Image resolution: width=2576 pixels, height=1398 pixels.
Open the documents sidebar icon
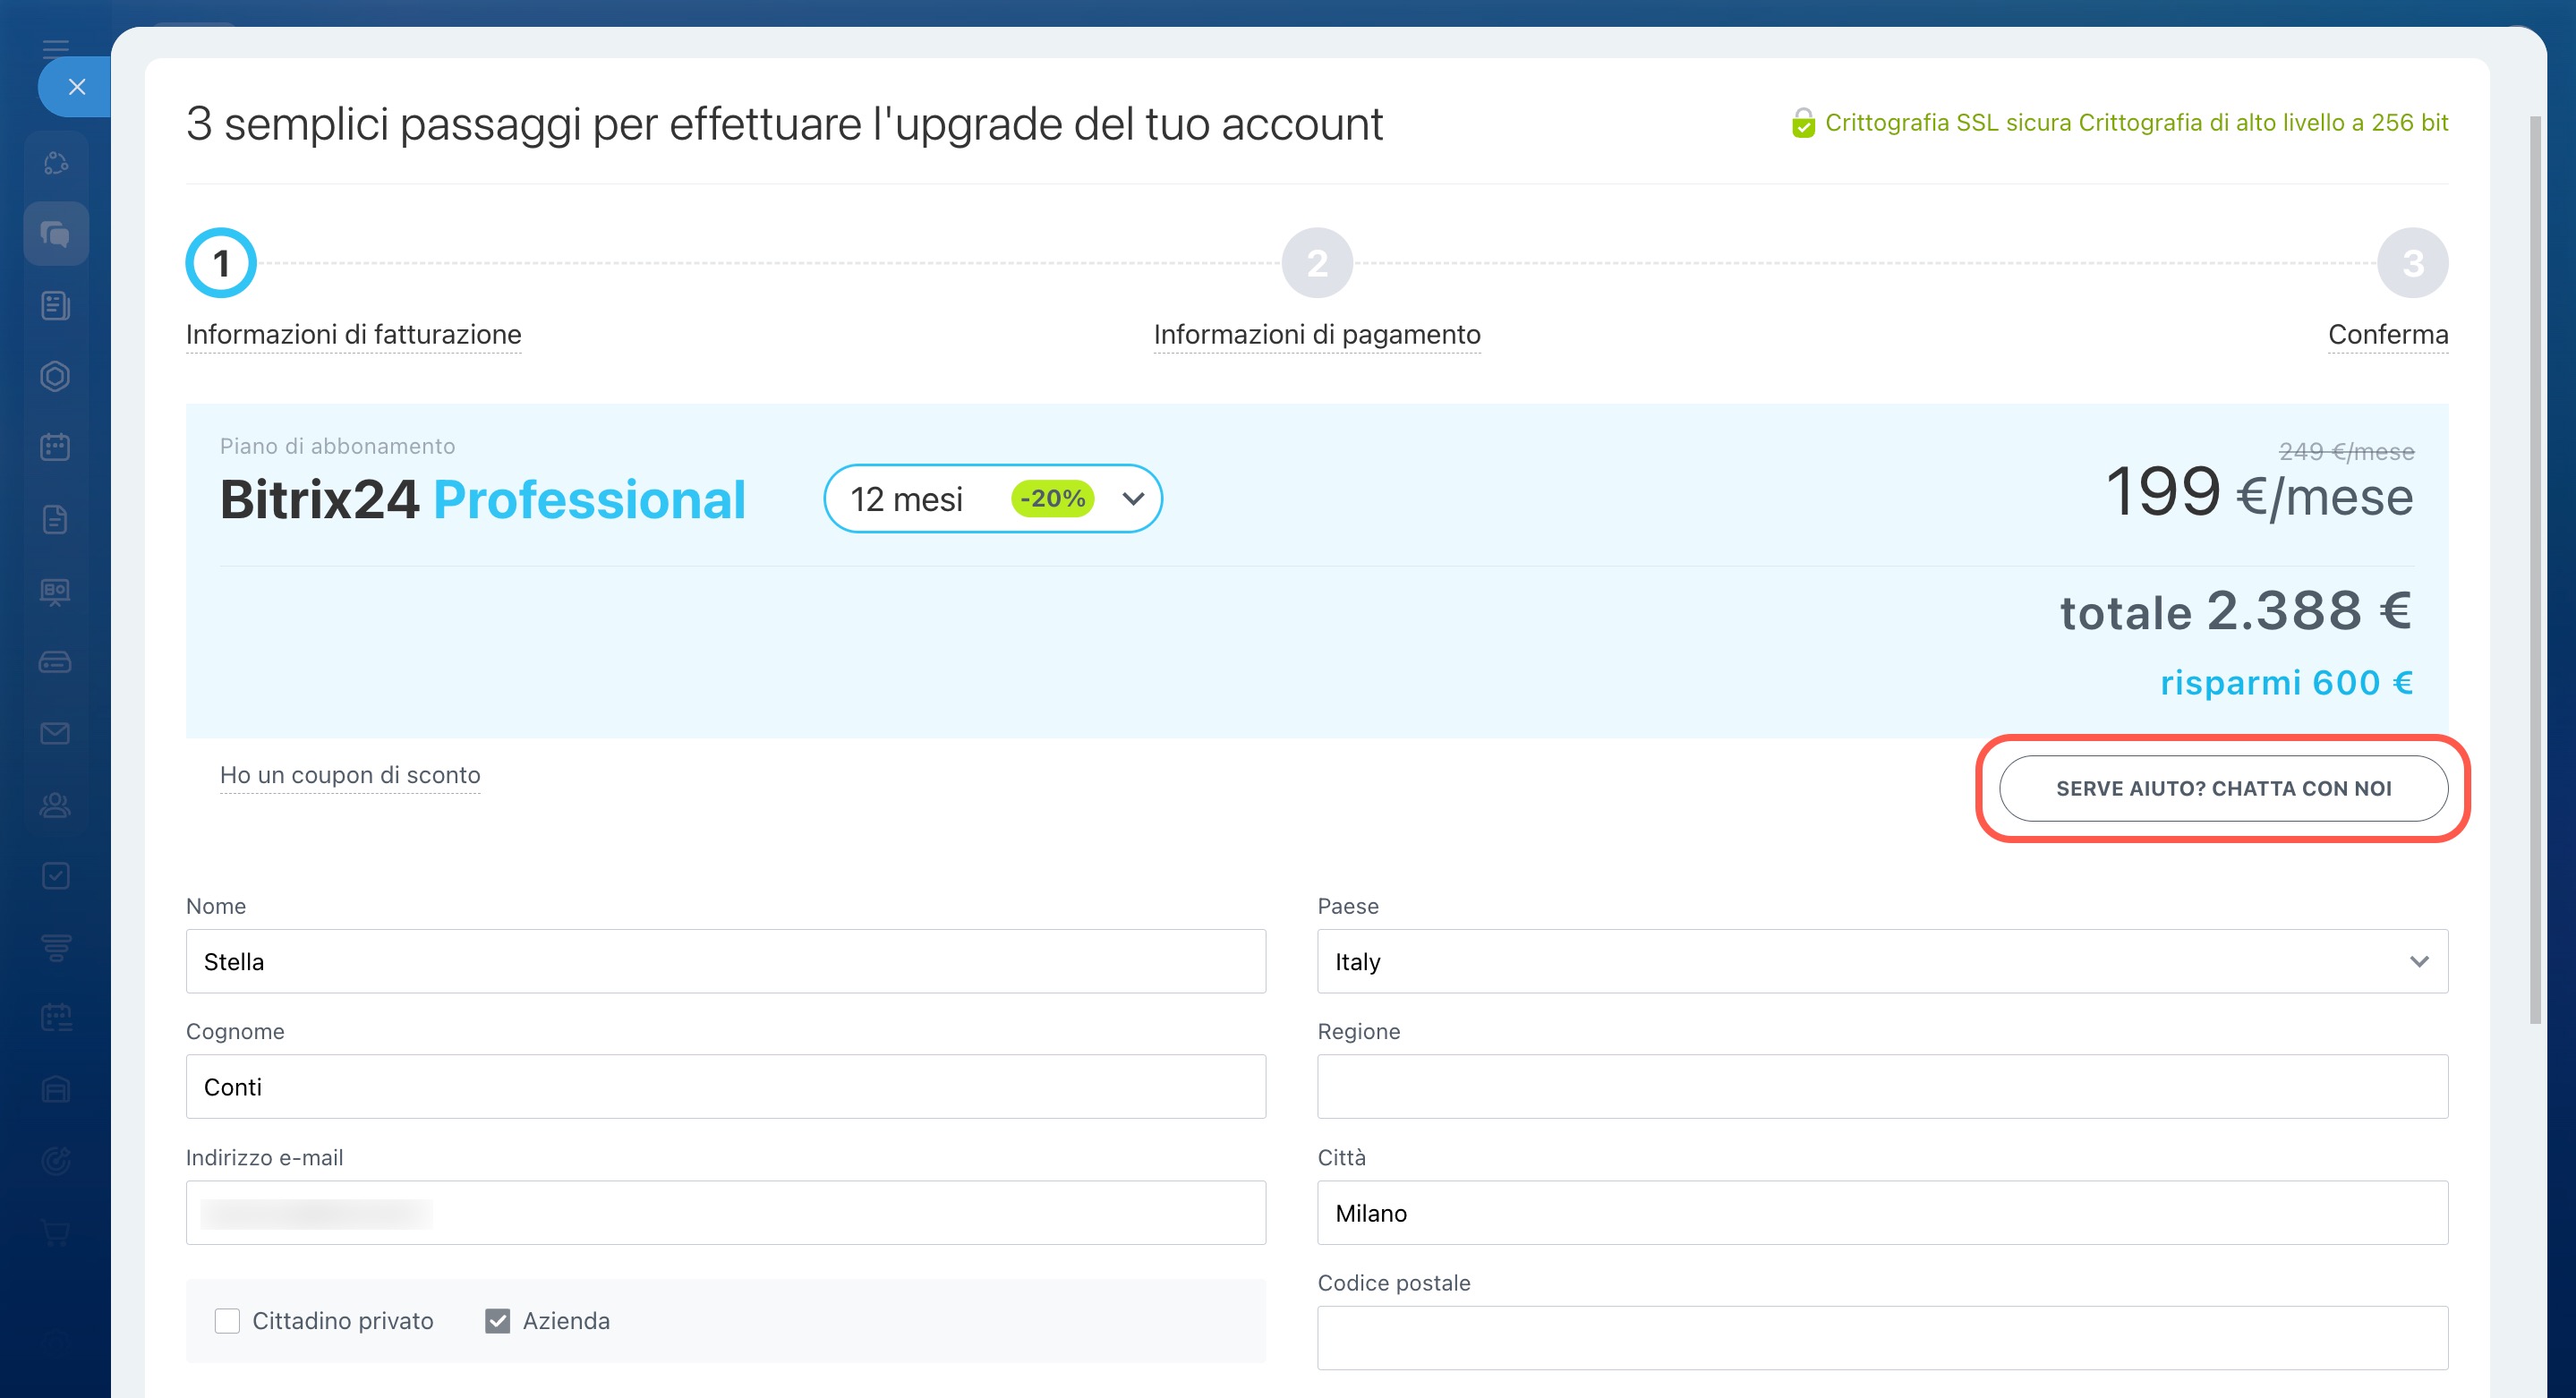coord(56,519)
